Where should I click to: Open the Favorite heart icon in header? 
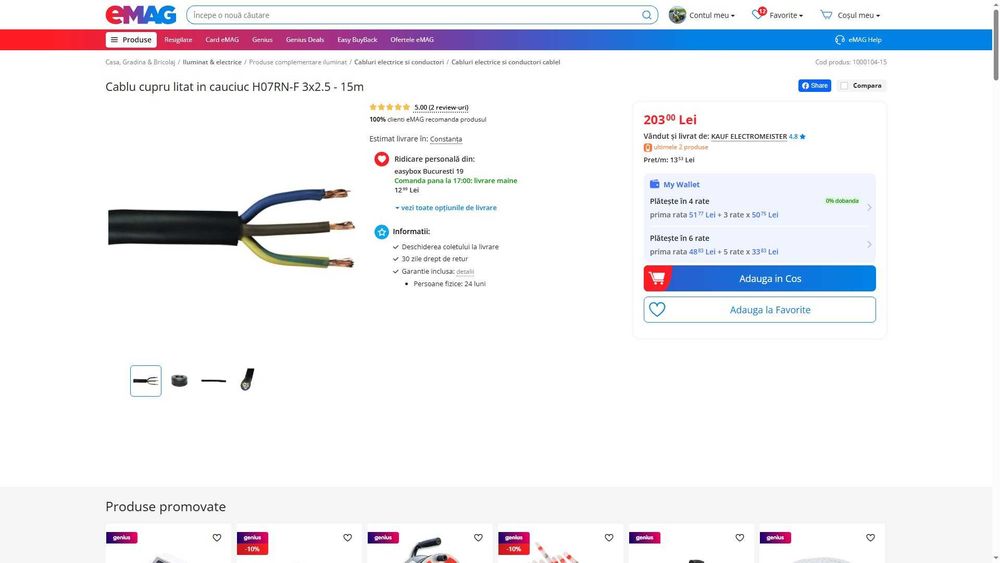point(758,14)
